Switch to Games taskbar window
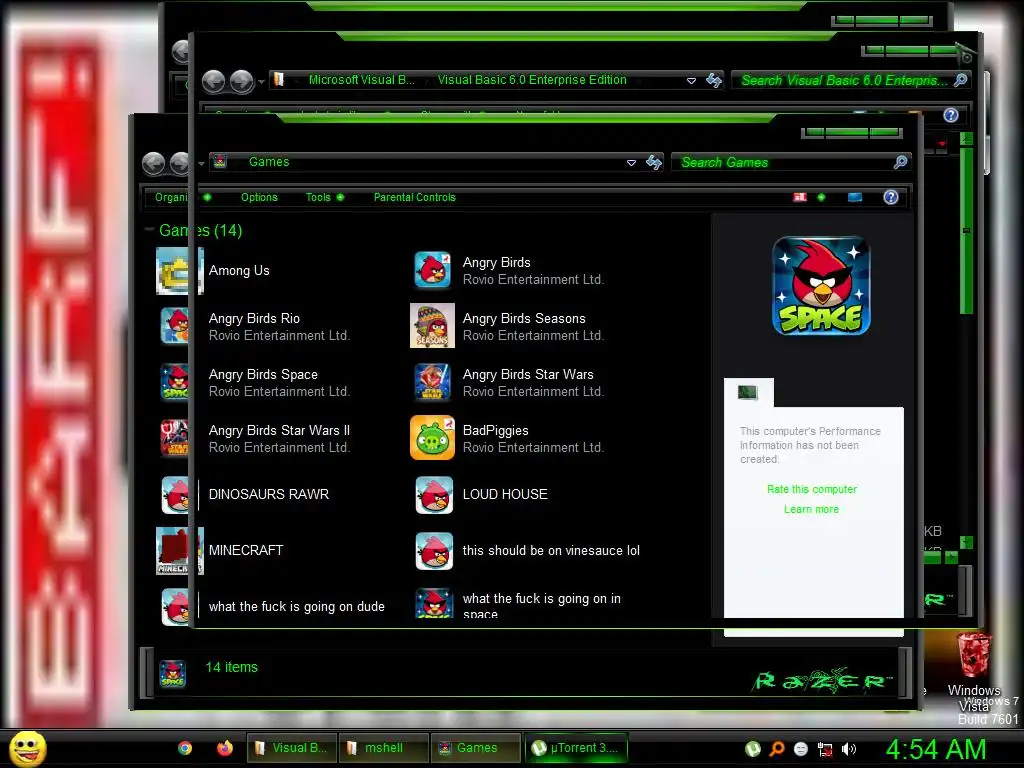The height and width of the screenshot is (768, 1024). [476, 748]
